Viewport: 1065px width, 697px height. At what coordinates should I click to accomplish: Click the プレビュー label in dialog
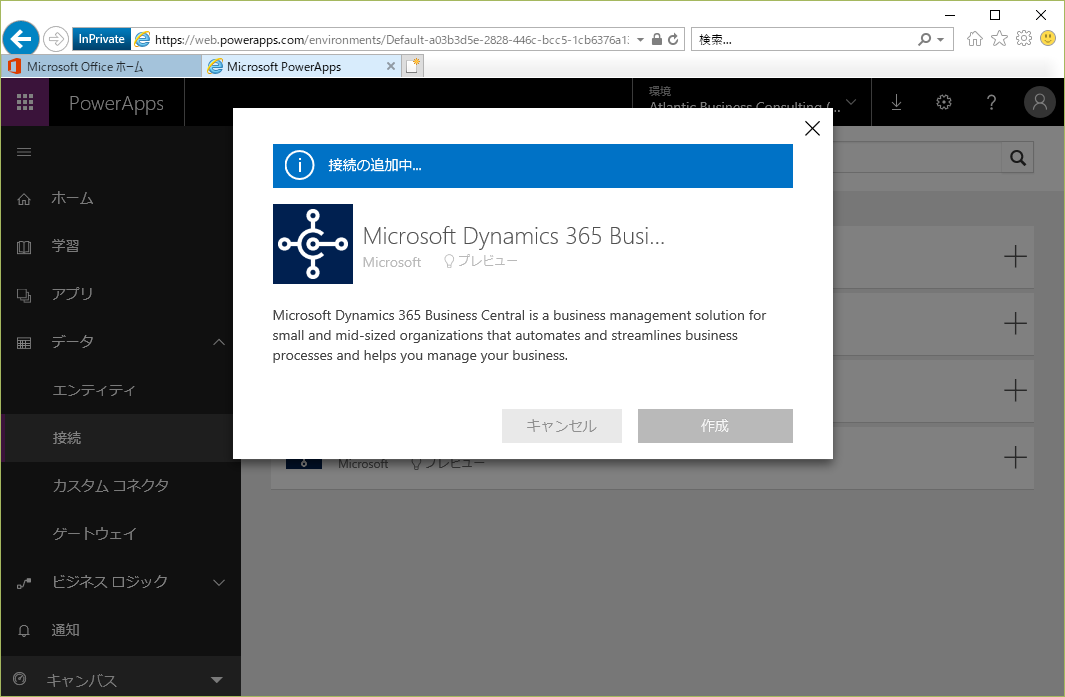click(x=488, y=261)
